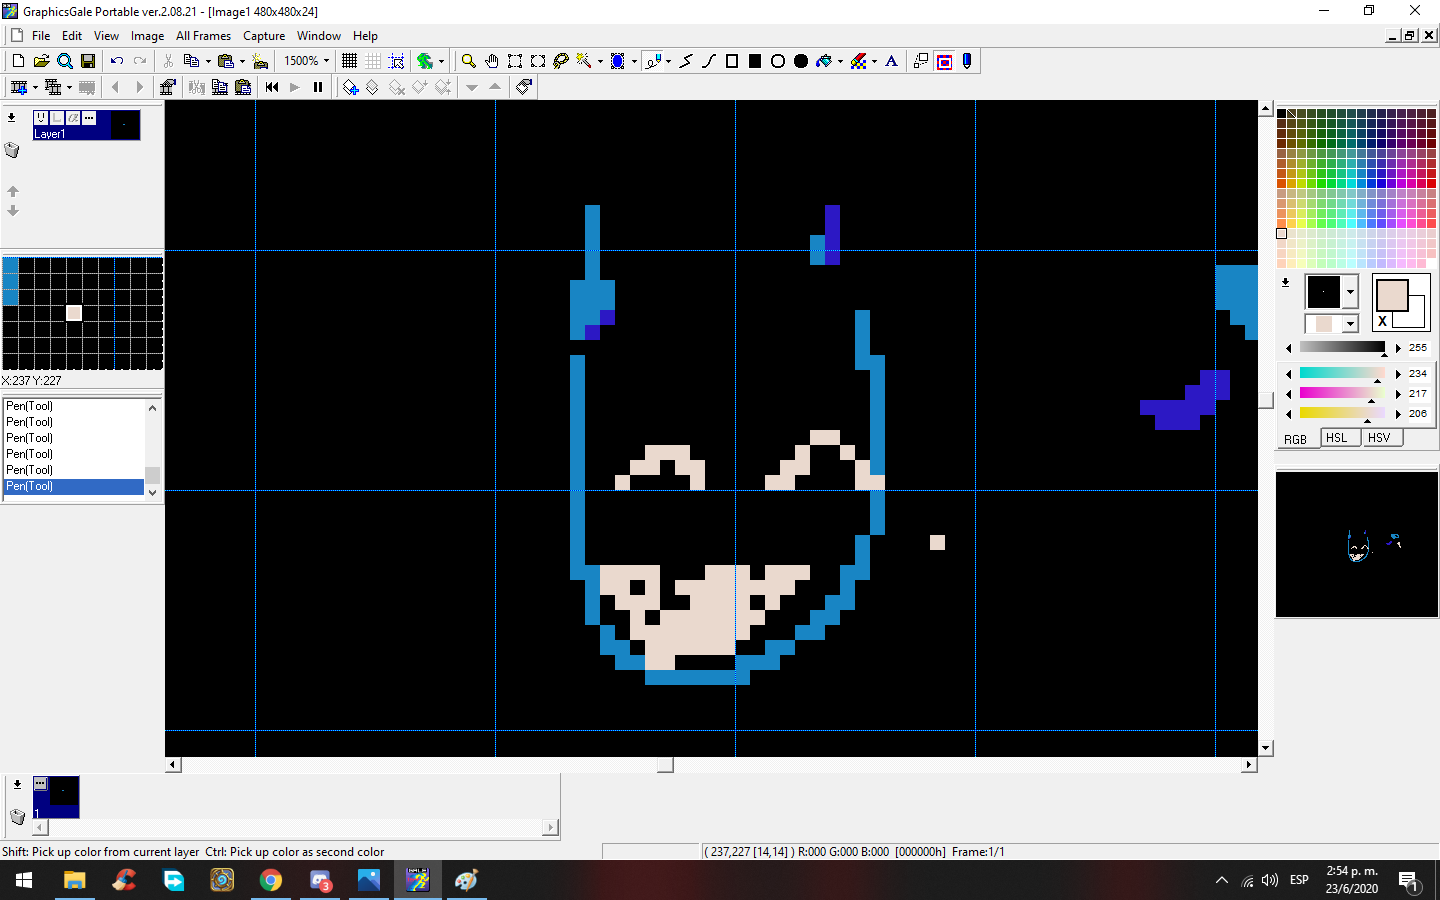Viewport: 1440px width, 900px height.
Task: Open Layer1 options ellipsis button
Action: (x=89, y=118)
